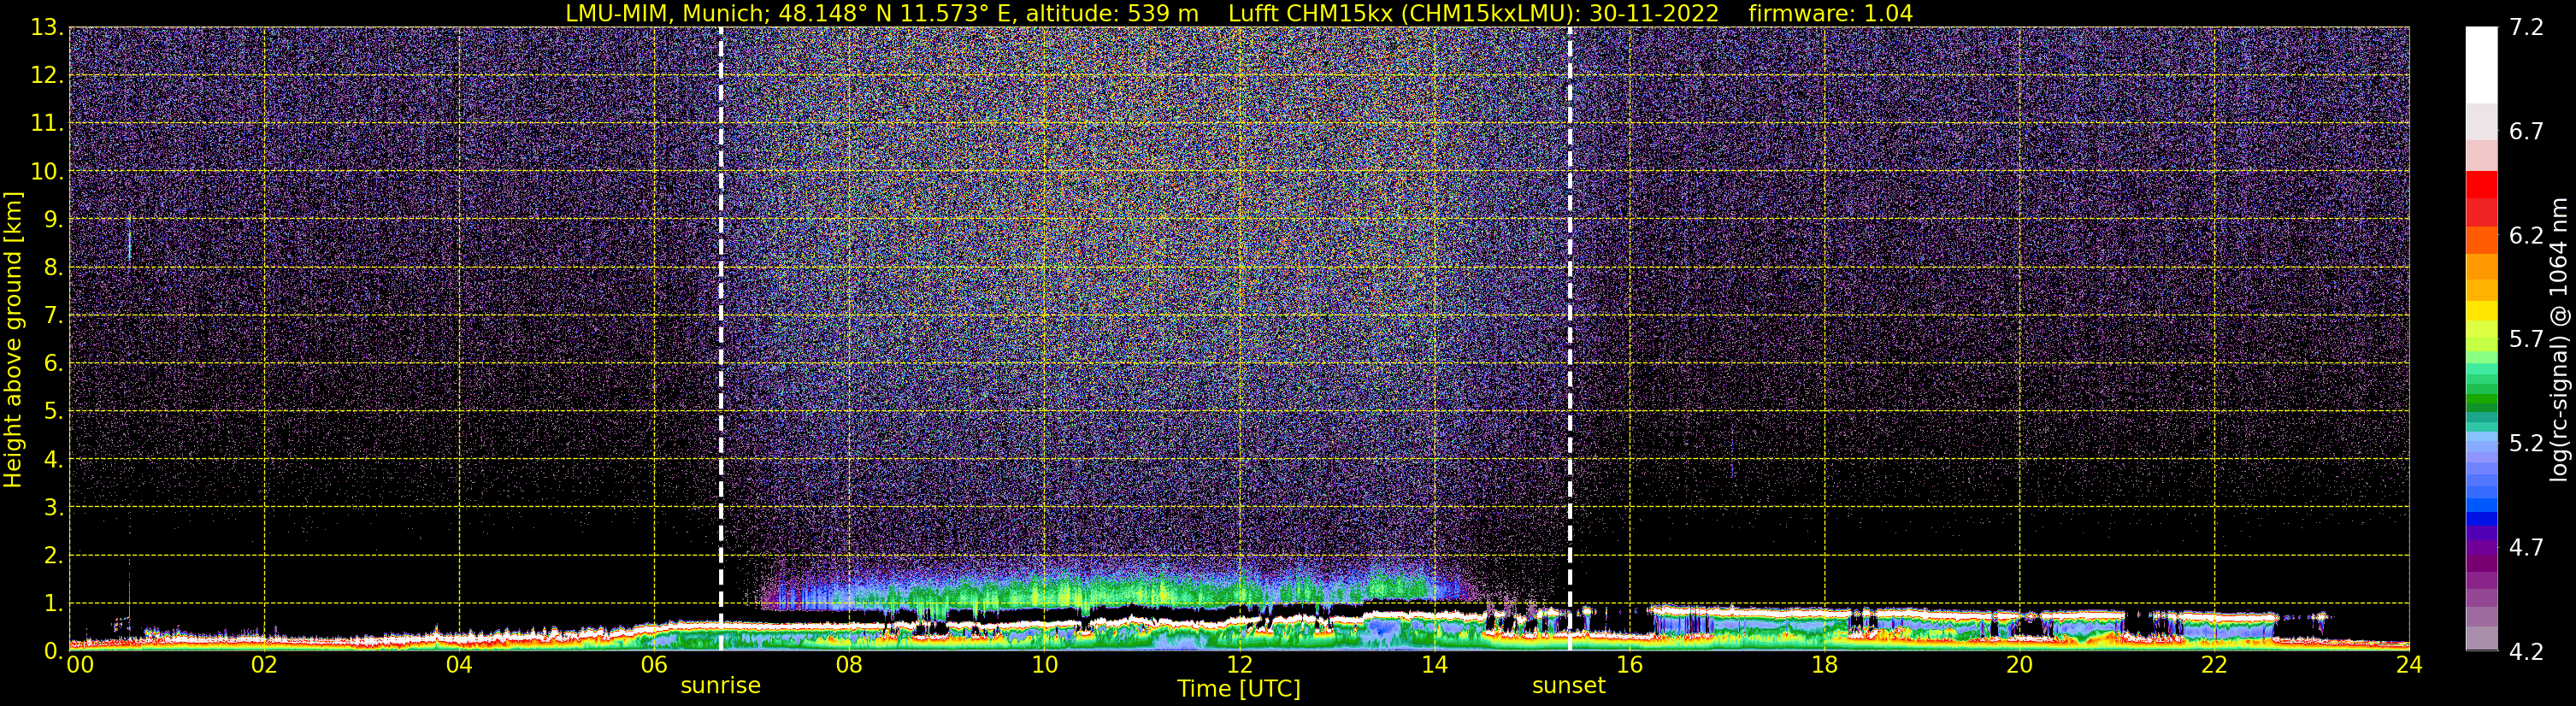Click the colorbar tick label "4.7"
This screenshot has width=2576, height=706.
pos(2525,548)
